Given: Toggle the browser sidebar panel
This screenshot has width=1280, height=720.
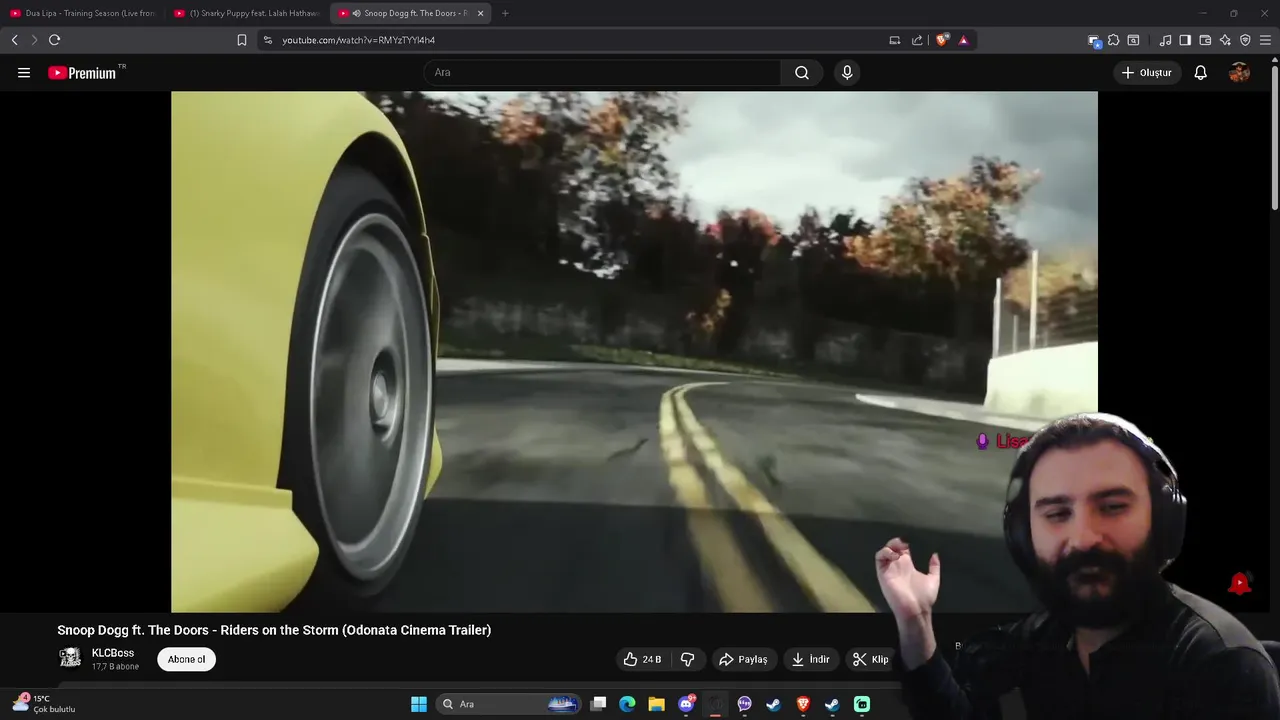Looking at the screenshot, I should coord(1185,40).
